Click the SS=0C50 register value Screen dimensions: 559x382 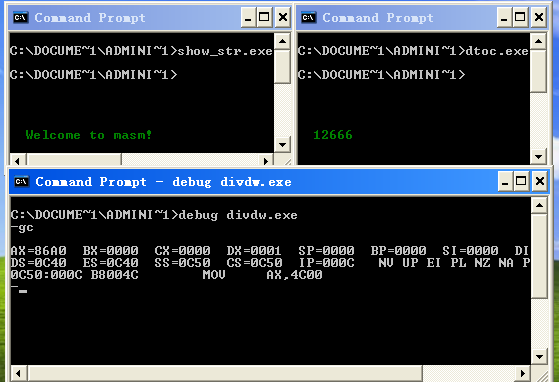tap(183, 263)
